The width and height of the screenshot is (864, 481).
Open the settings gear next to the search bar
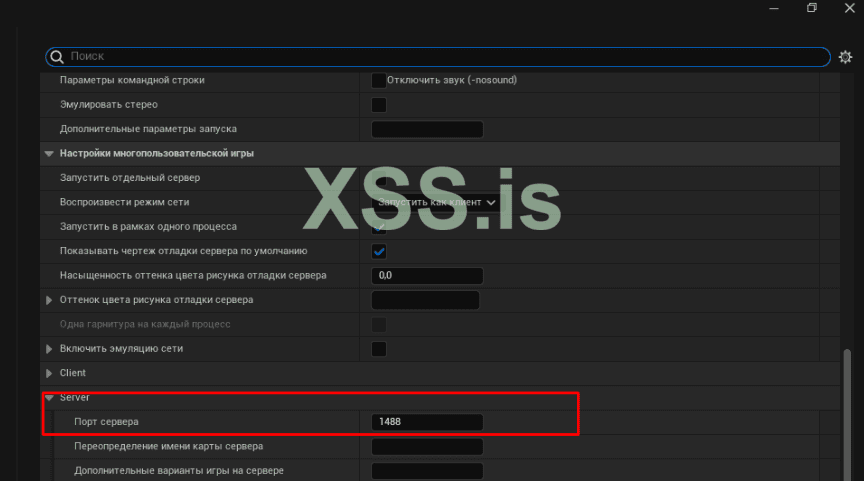pyautogui.click(x=845, y=57)
